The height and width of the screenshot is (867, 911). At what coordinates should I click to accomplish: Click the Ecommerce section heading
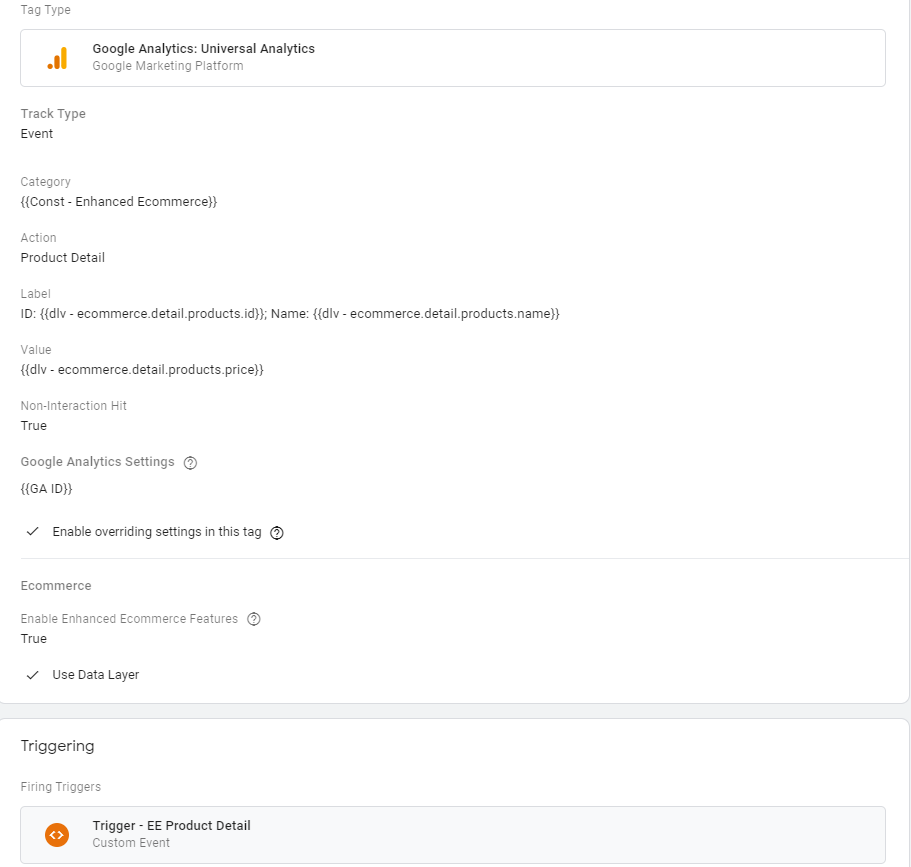pos(56,586)
